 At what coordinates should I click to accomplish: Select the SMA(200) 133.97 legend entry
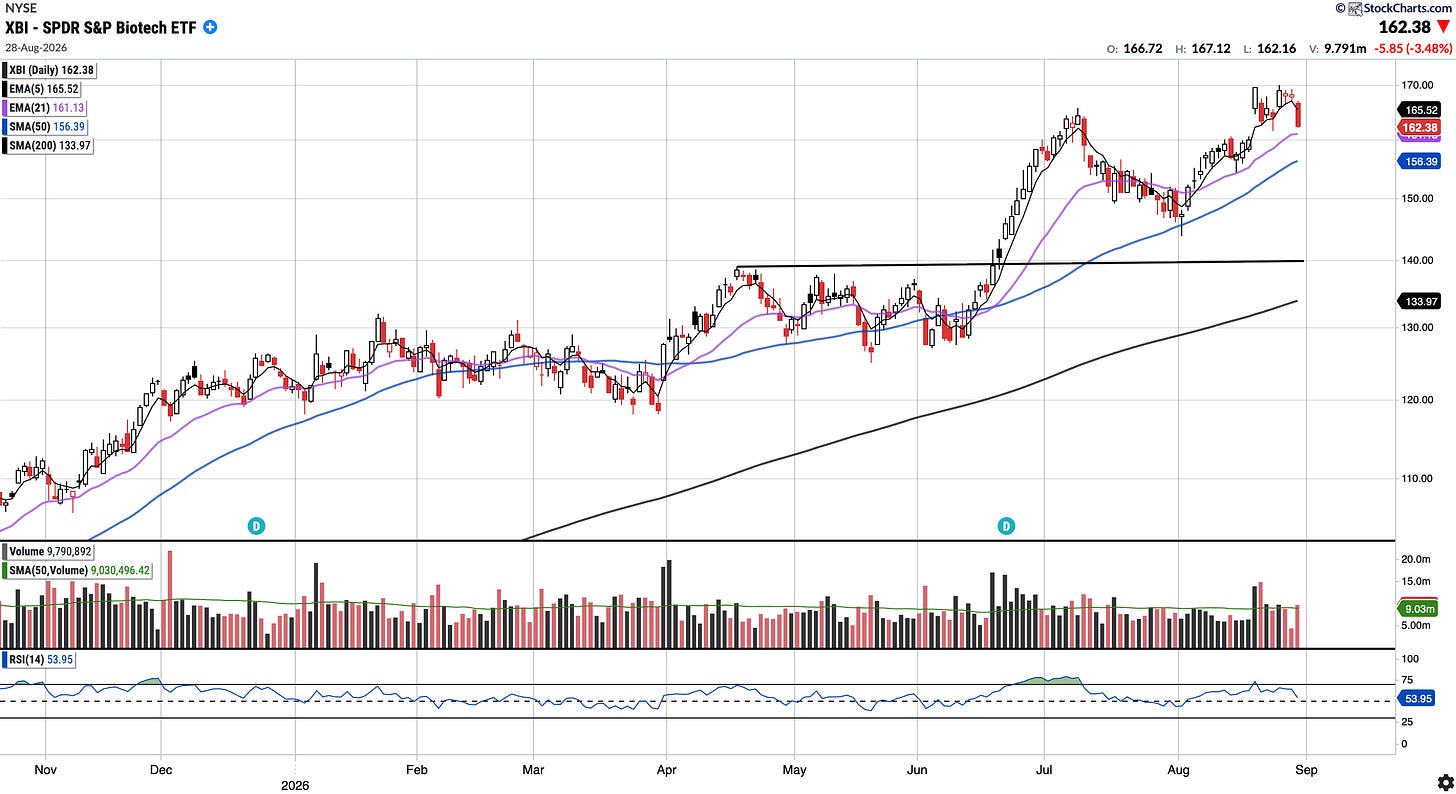tap(50, 146)
